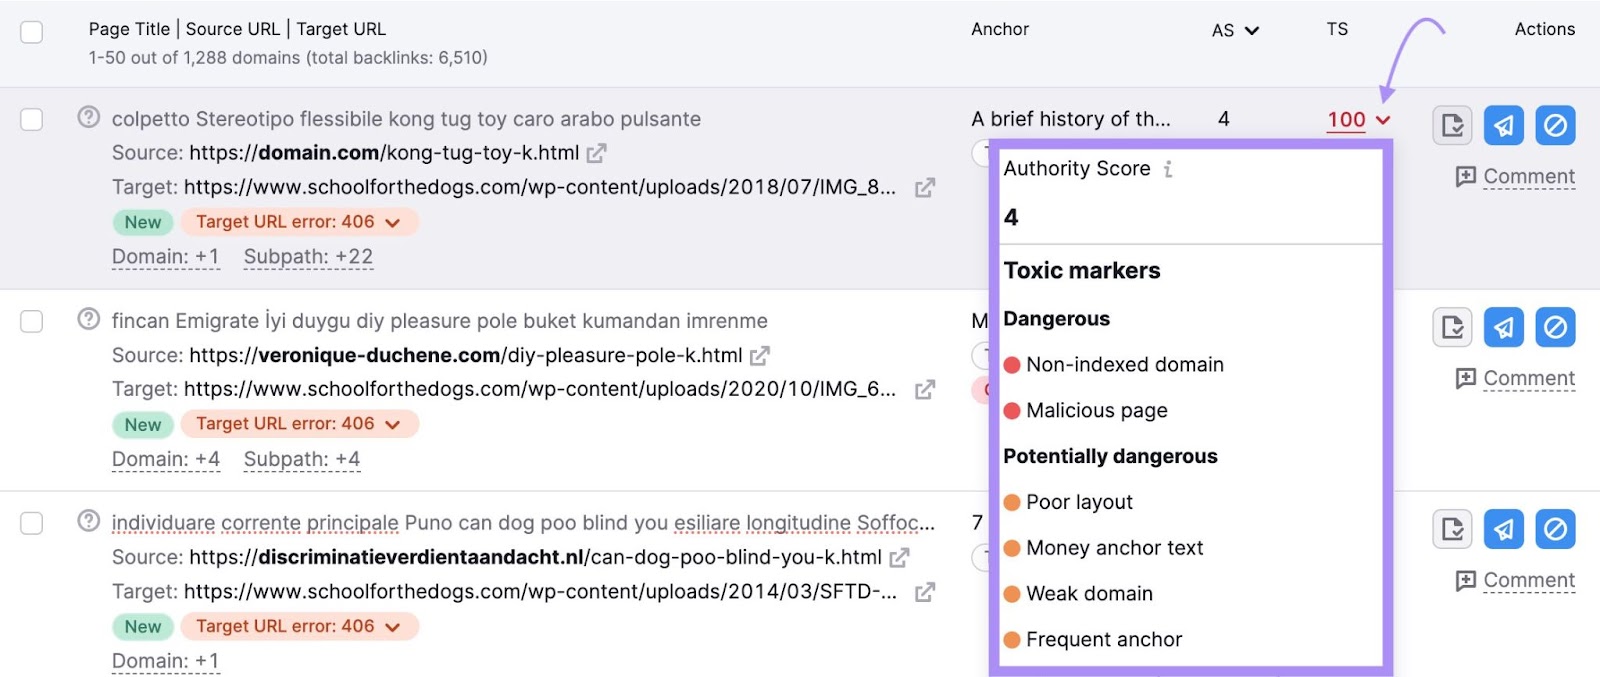
Task: Click question mark icon beside colpetto Stereotipo title
Action: click(x=89, y=118)
